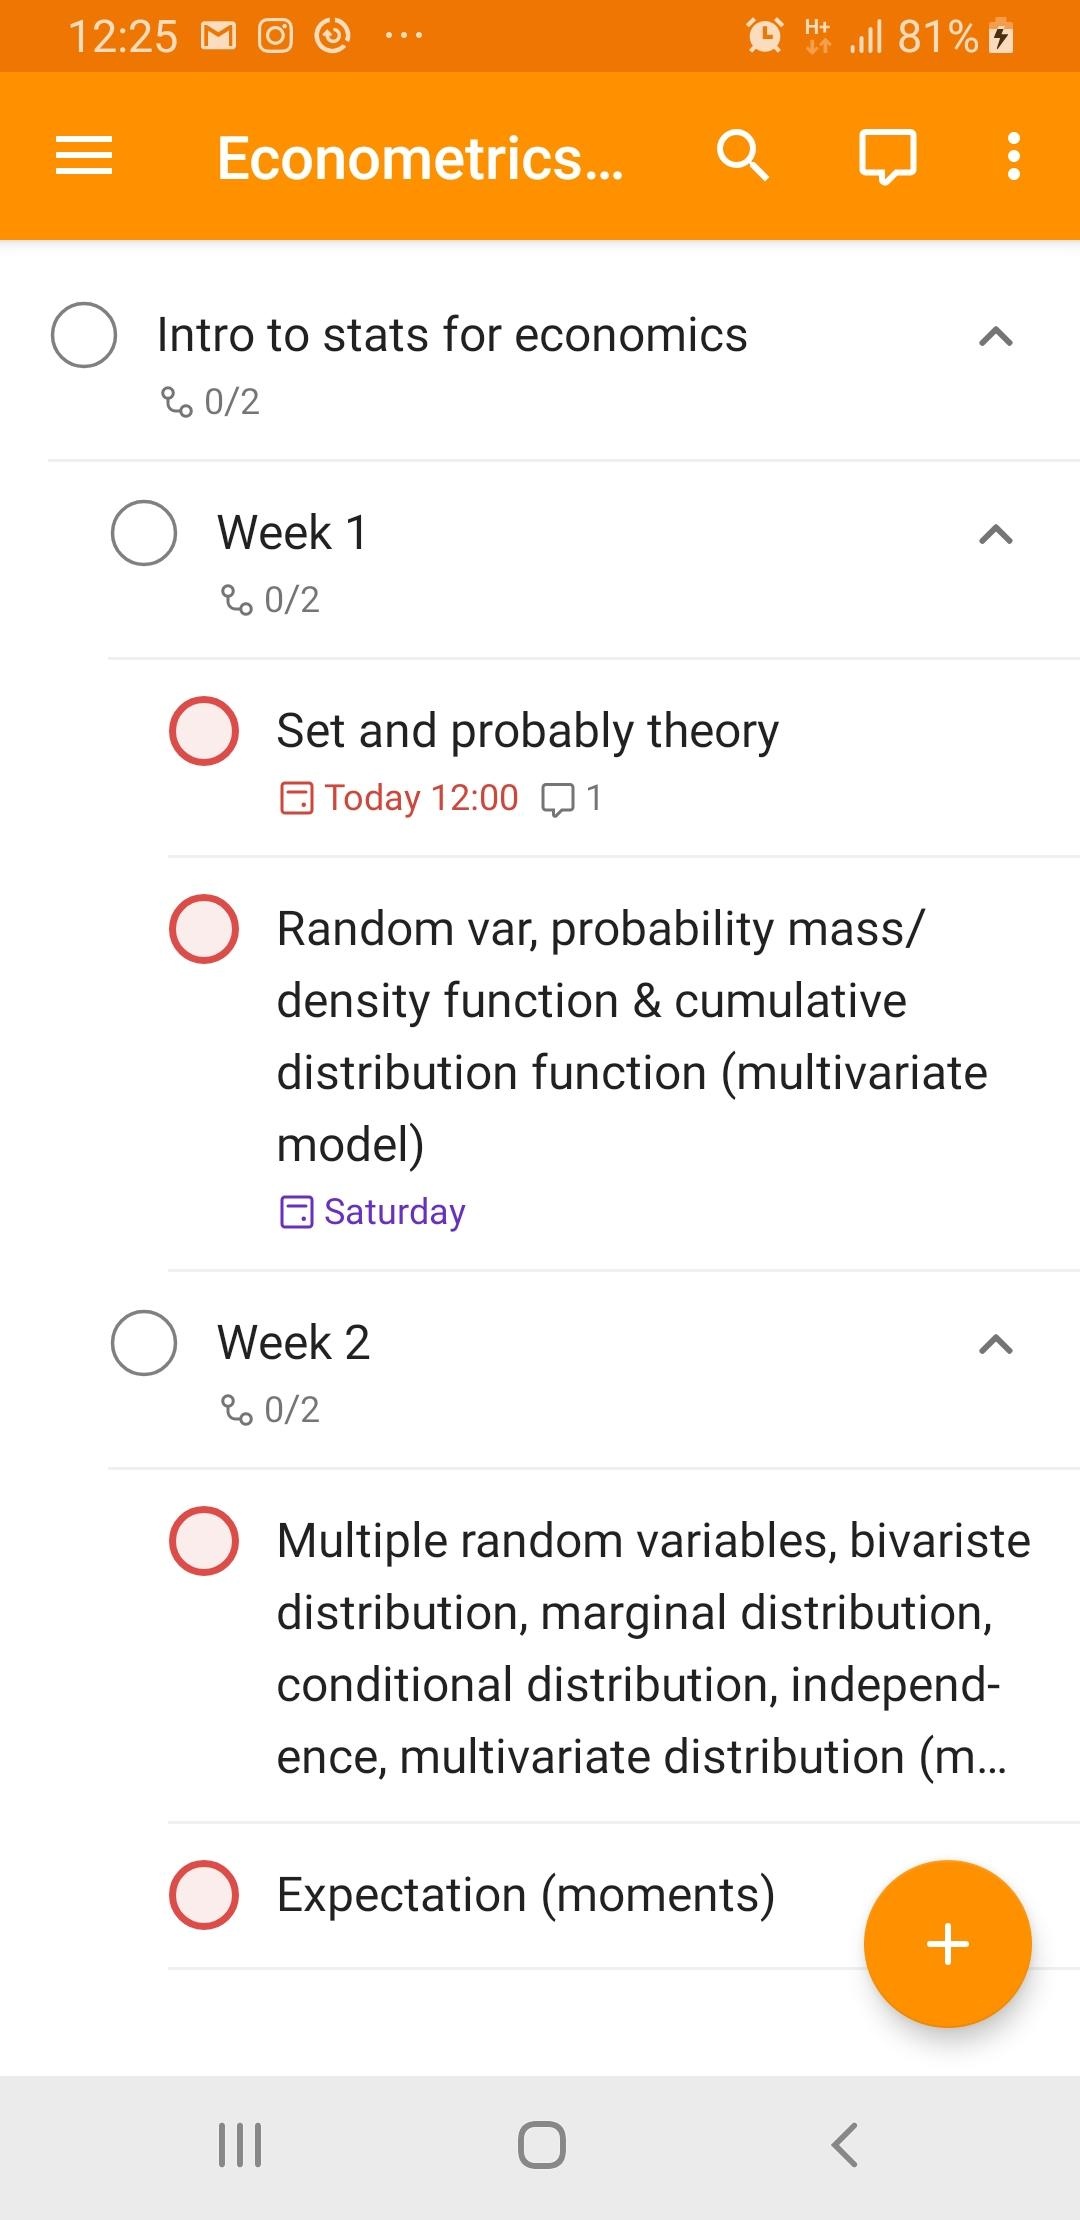Screen dimensions: 1080x2220
Task: Open the Android recent apps button
Action: 240,2145
